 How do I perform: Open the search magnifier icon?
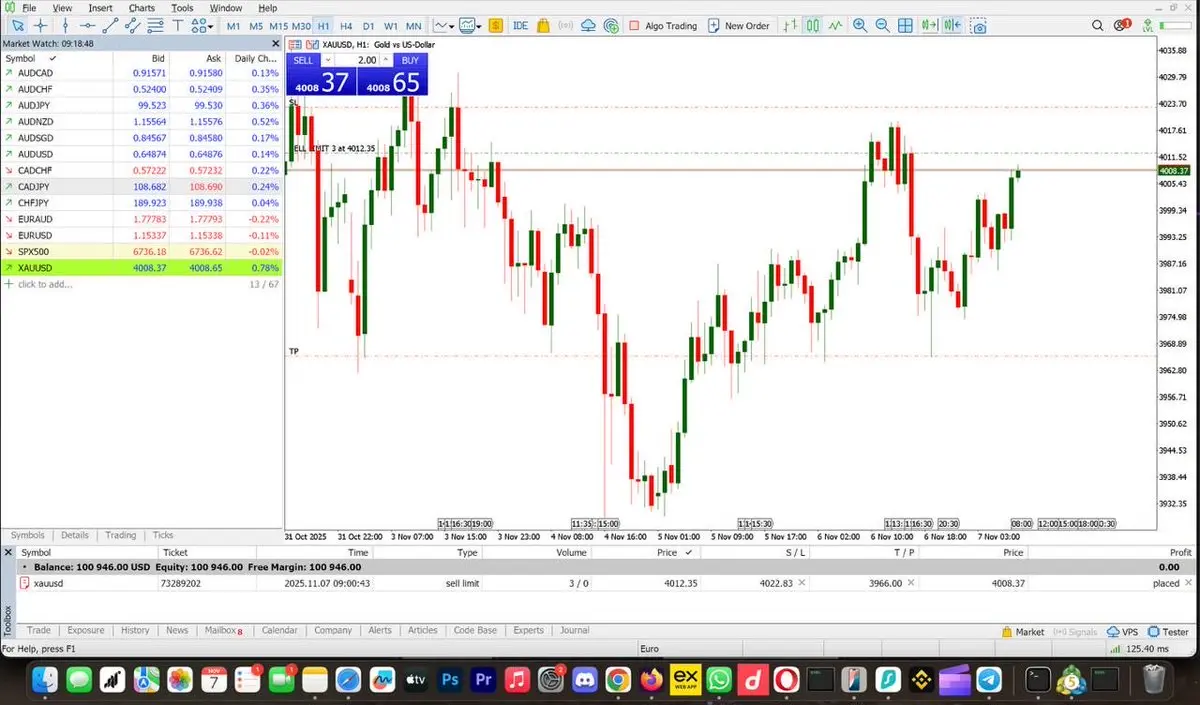click(x=1098, y=25)
